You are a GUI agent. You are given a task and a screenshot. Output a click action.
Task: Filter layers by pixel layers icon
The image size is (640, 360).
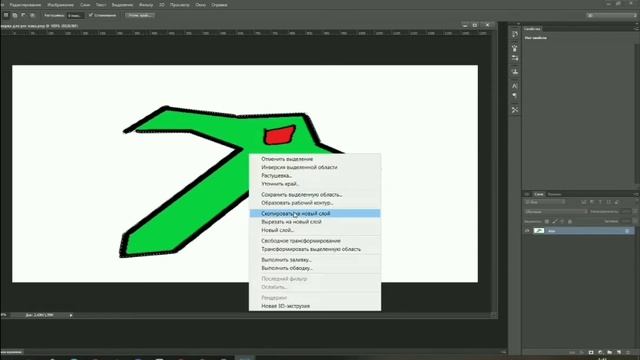(x=584, y=202)
